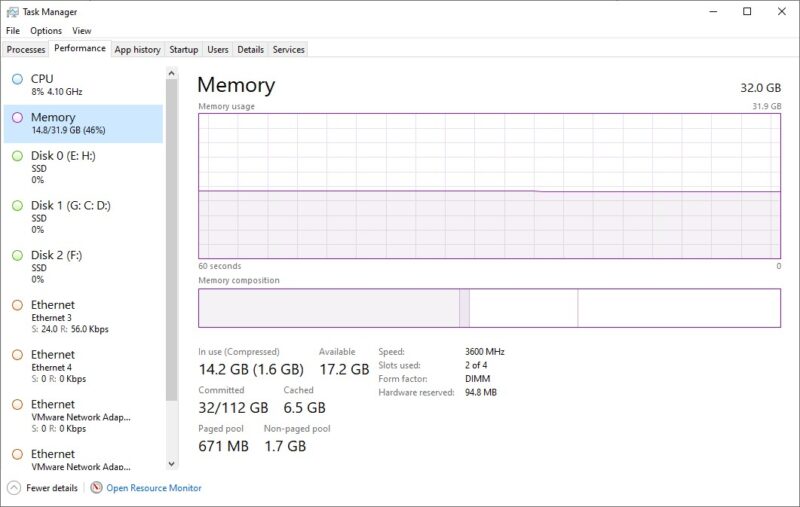Switch to the Details tab
The width and height of the screenshot is (800, 507).
pos(251,49)
